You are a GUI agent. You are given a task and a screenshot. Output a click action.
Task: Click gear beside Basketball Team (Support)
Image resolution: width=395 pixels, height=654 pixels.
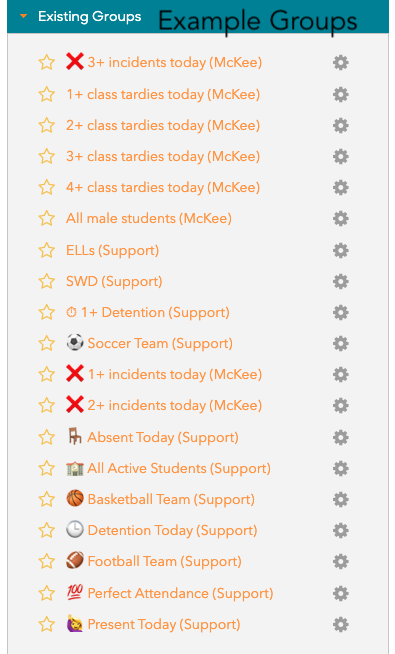(341, 499)
